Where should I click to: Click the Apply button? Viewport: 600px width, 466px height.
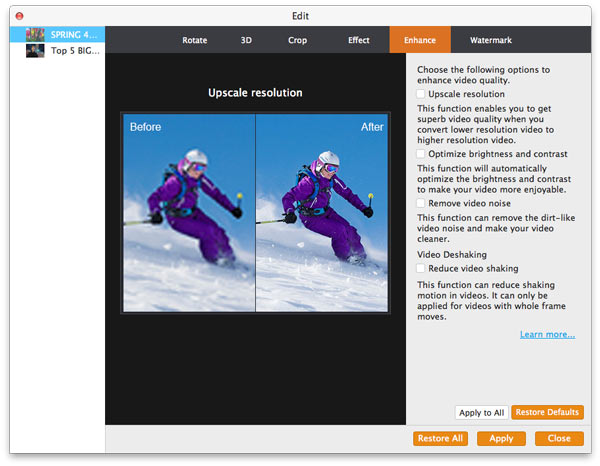(x=501, y=438)
